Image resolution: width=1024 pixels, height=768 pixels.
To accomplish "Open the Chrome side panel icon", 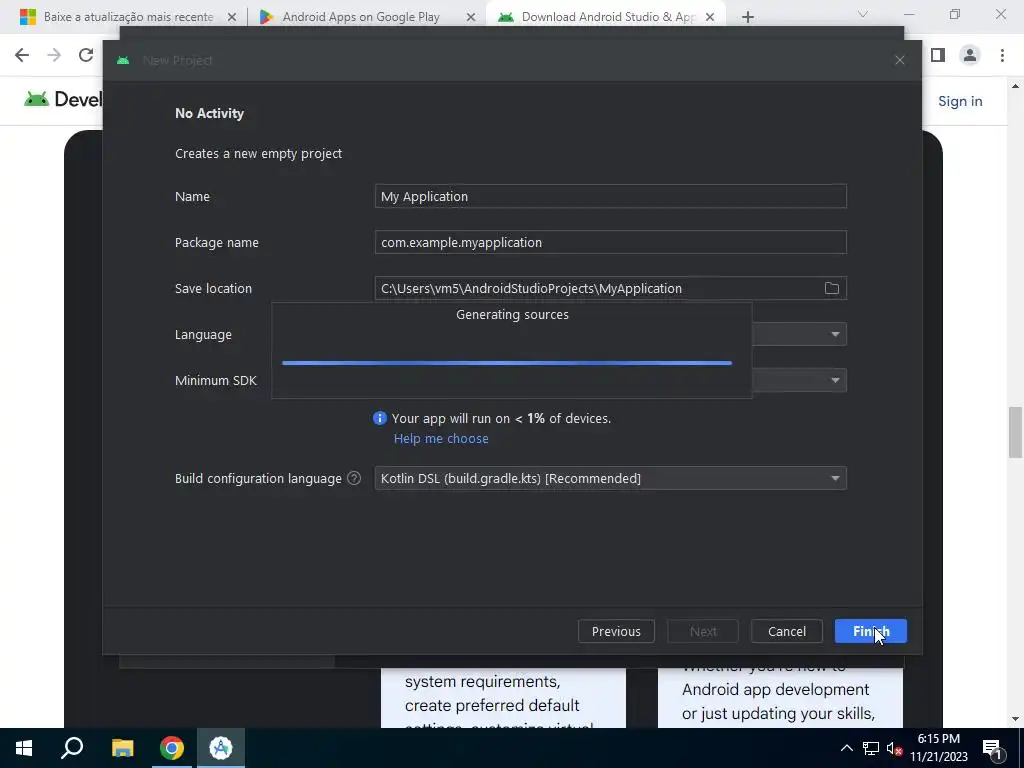I will tap(938, 55).
